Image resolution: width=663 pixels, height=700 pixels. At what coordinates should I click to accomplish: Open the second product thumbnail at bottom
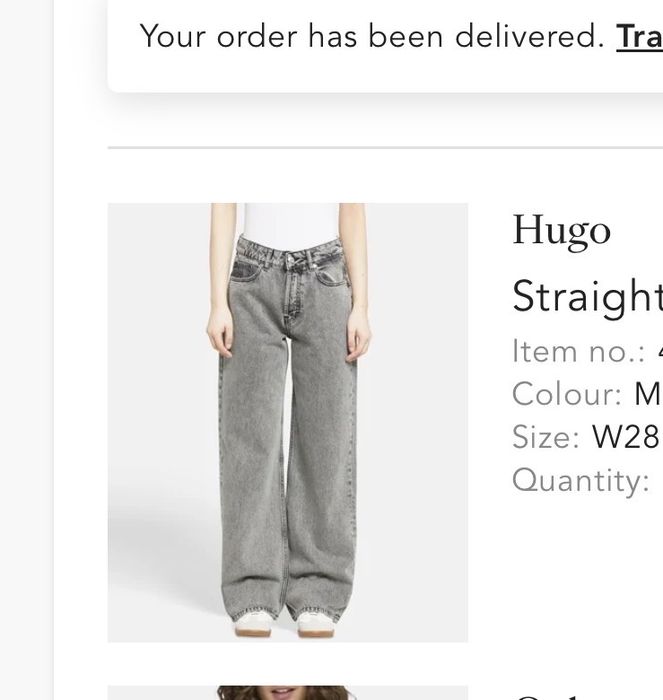coord(288,693)
